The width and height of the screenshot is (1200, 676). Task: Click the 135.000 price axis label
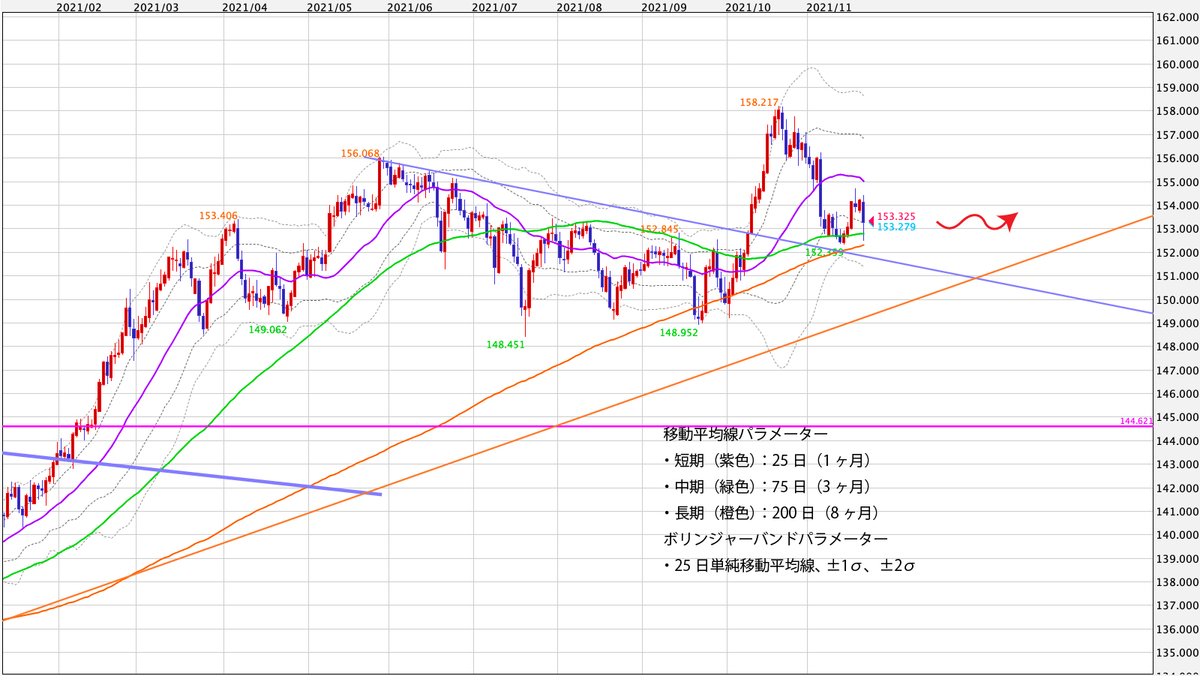click(1178, 653)
